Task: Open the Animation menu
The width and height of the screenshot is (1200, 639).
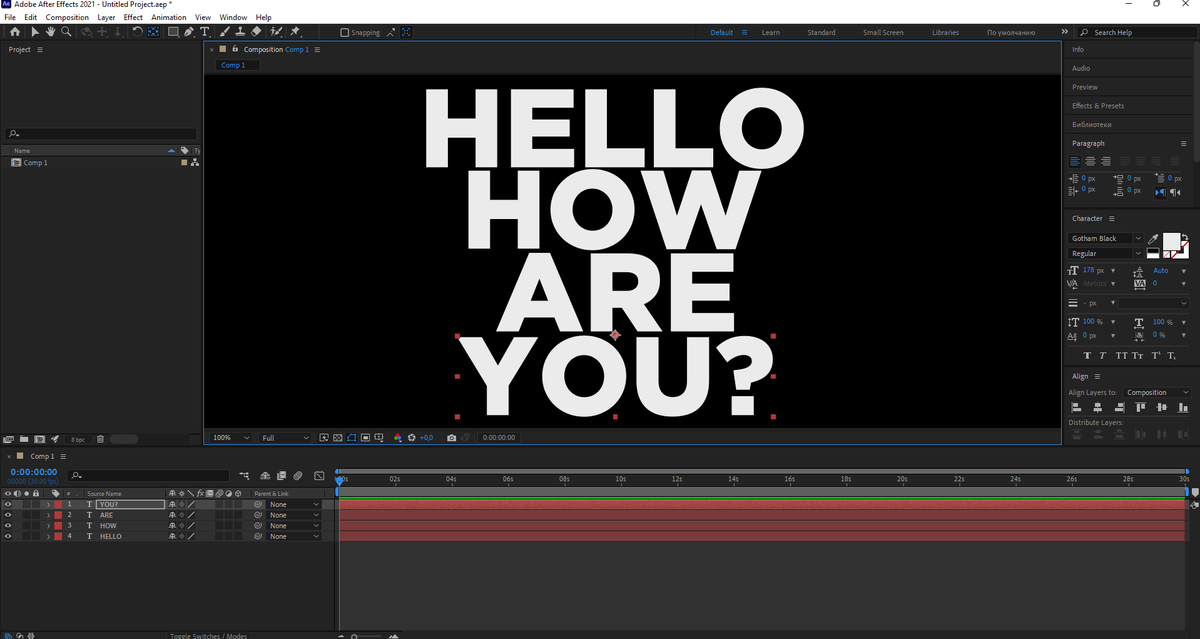Action: [169, 18]
